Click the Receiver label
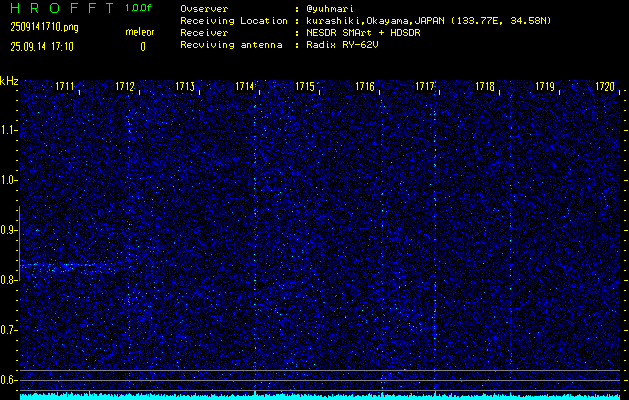Screen dimensions: 629x400 [x=204, y=32]
